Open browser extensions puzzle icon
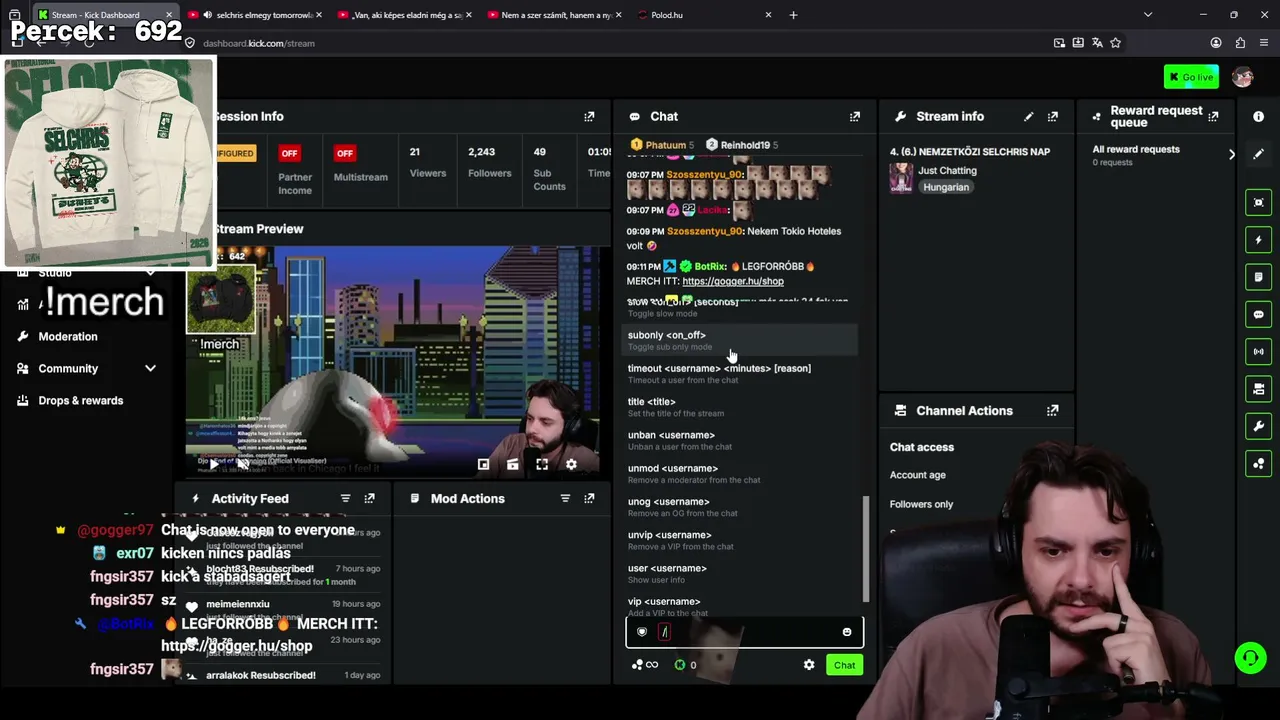 (x=1240, y=43)
